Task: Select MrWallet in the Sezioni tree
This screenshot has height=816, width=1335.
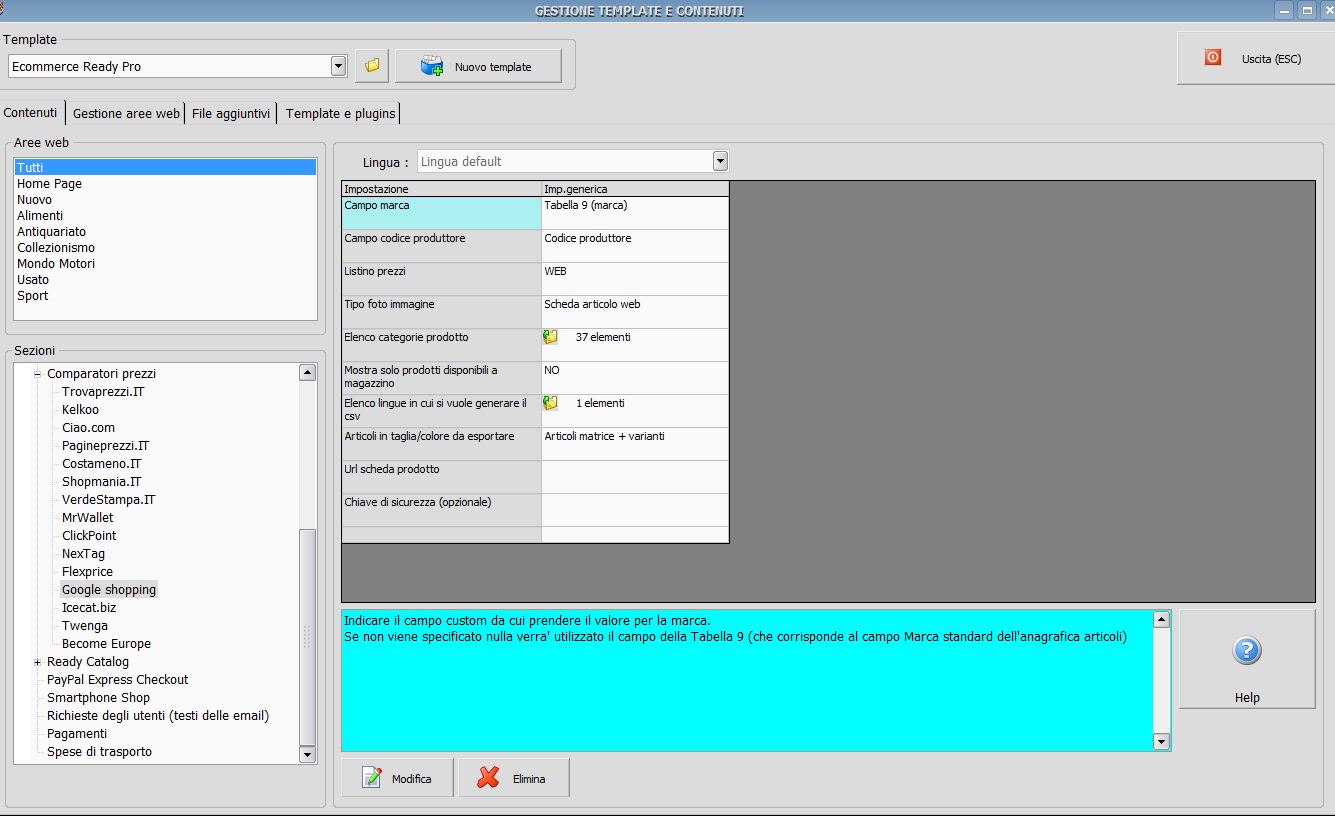Action: point(88,518)
